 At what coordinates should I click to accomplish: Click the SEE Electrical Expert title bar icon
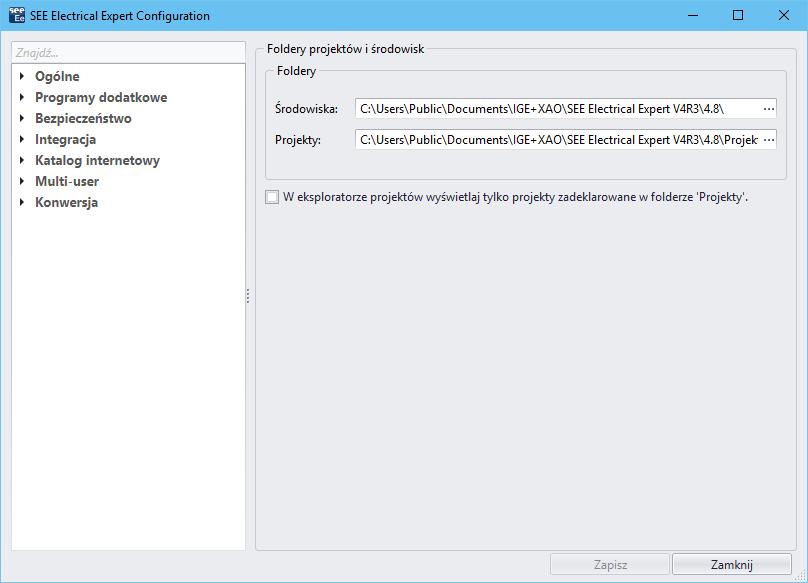tap(17, 15)
